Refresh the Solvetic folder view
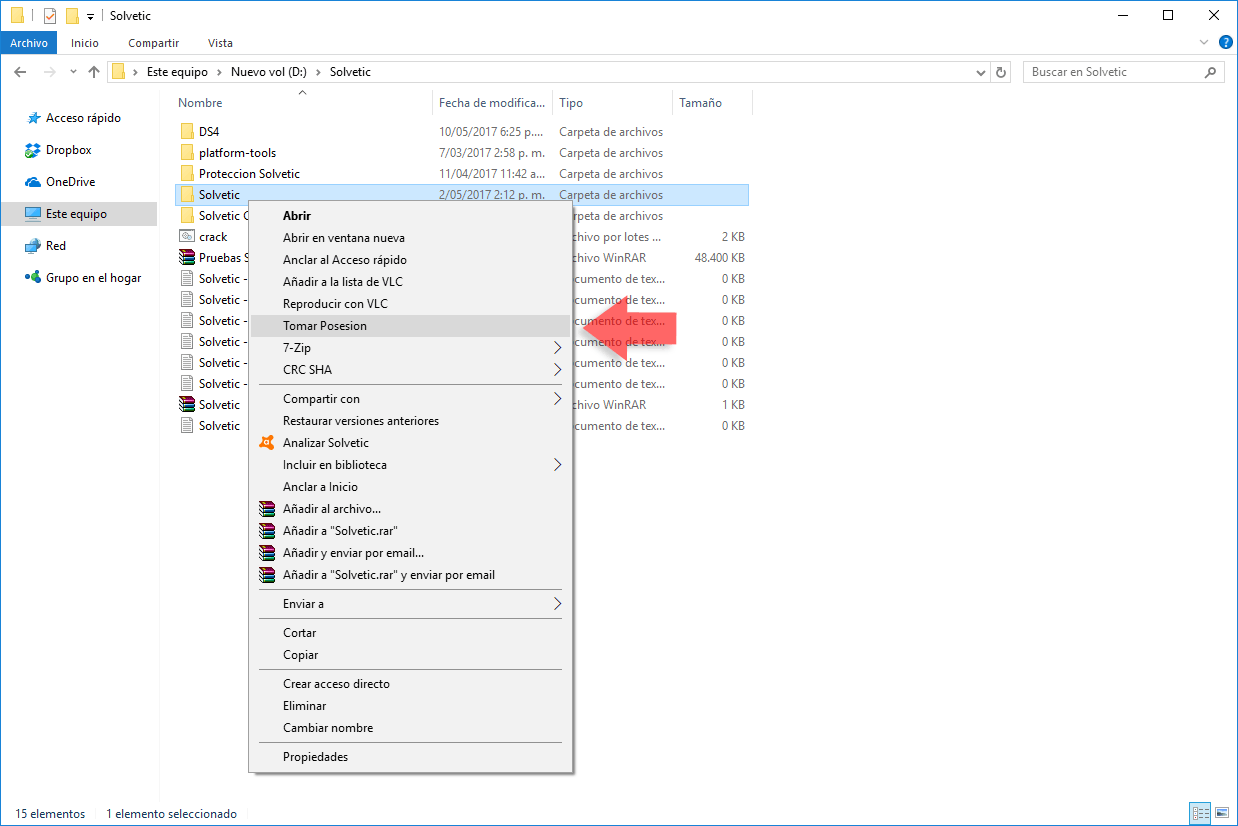 tap(1002, 72)
